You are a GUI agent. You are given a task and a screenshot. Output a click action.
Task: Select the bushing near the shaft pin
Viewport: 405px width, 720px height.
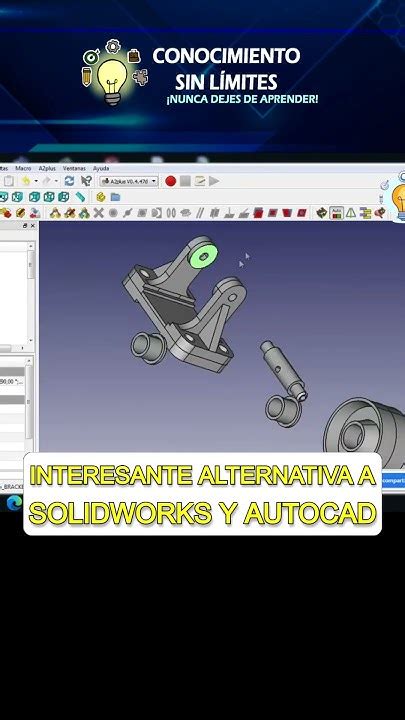[x=282, y=409]
